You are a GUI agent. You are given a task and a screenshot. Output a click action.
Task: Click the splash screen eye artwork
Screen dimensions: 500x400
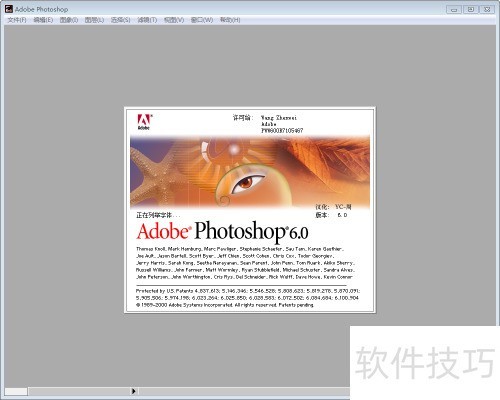coord(248,183)
